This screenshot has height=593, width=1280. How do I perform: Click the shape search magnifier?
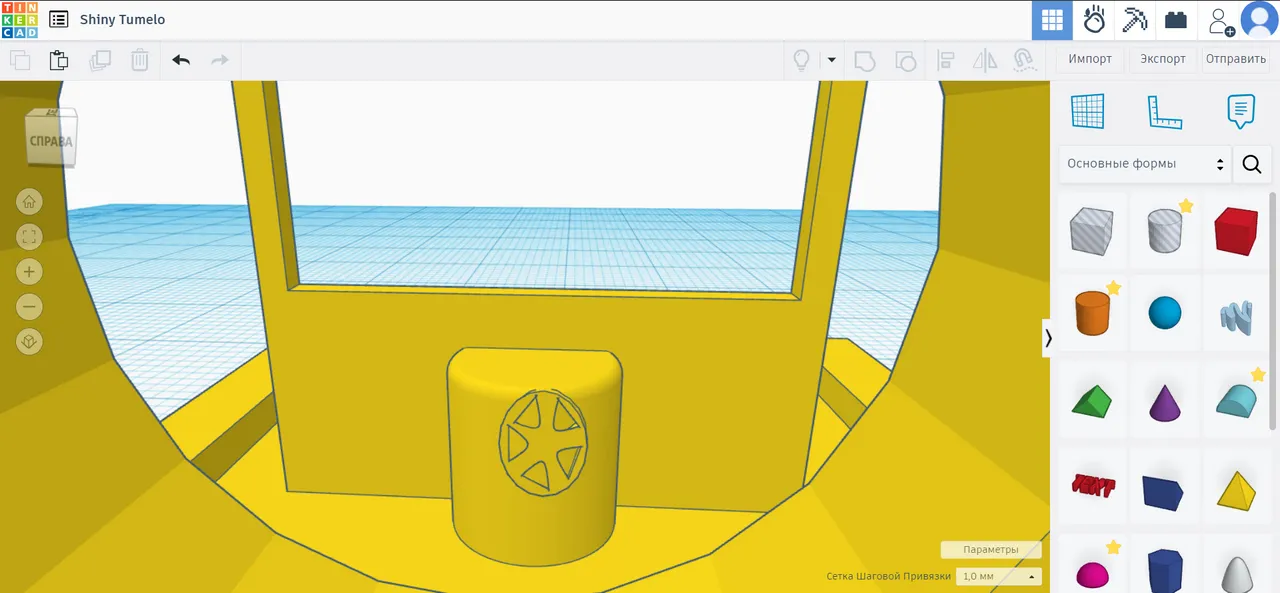[1252, 164]
